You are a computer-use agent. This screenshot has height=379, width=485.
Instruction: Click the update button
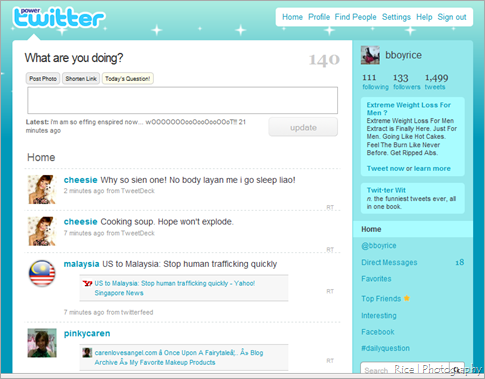pyautogui.click(x=303, y=127)
